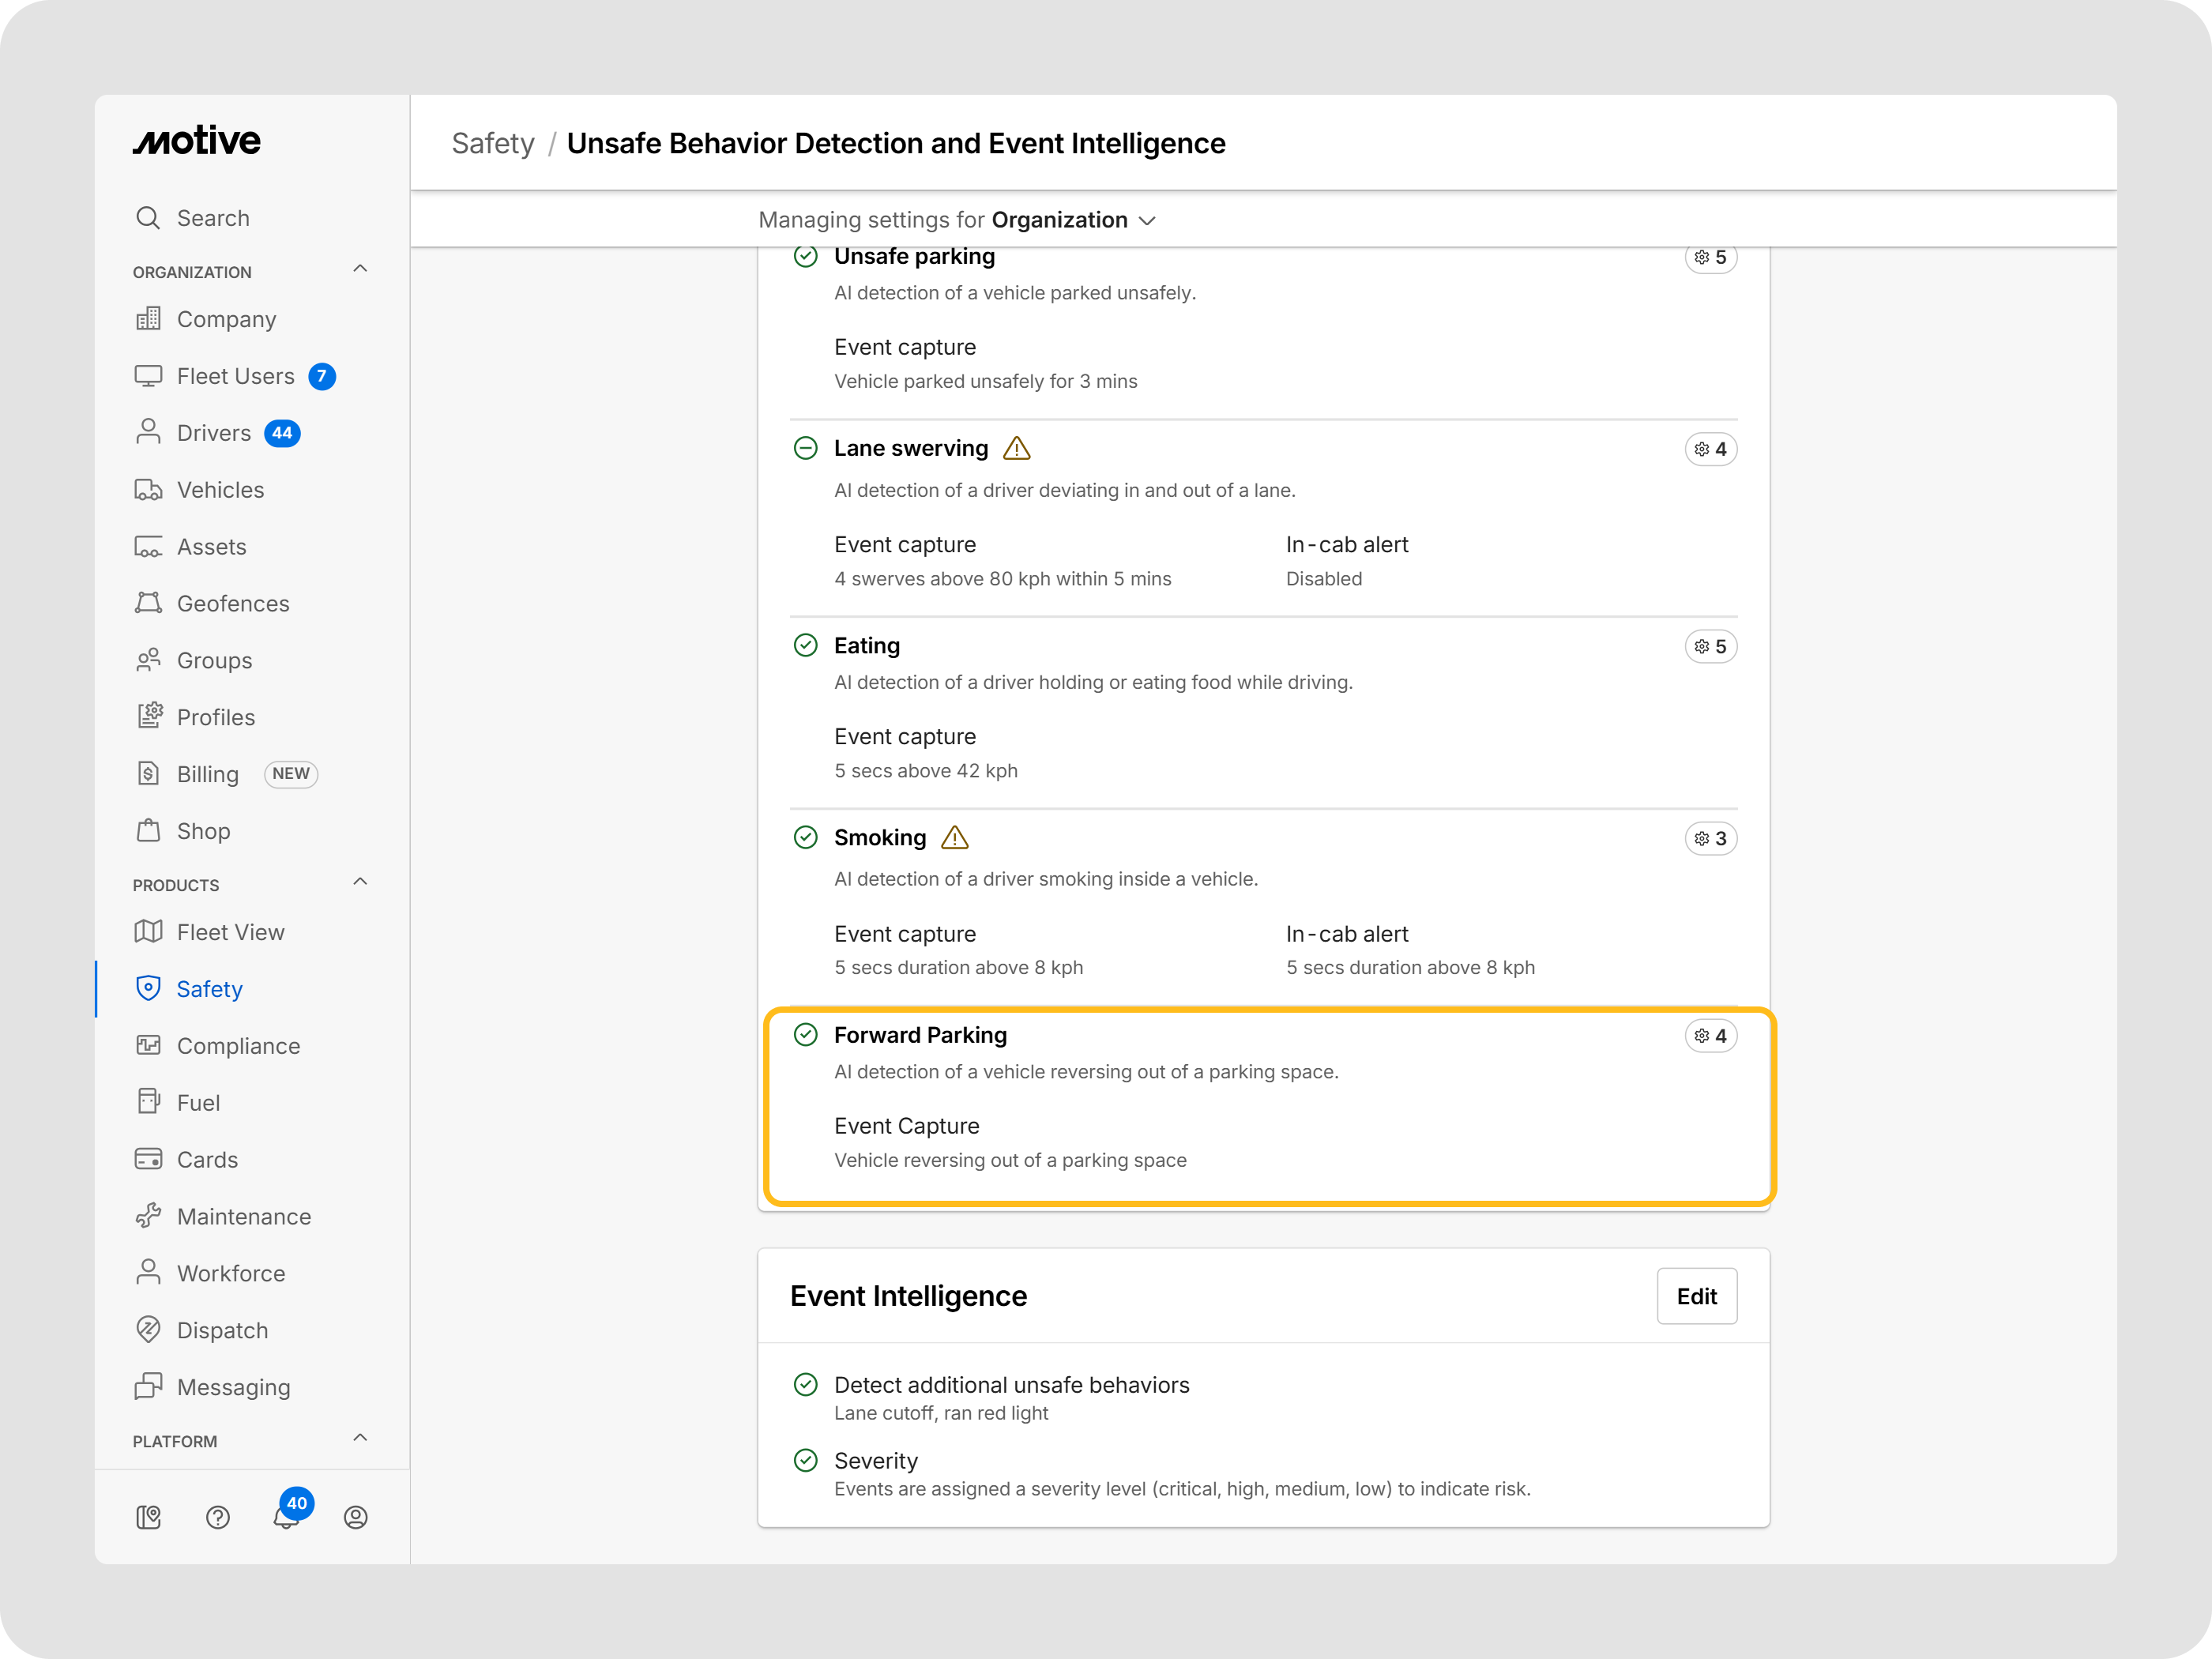Collapse the PRODUCTS sidebar section

coord(360,882)
